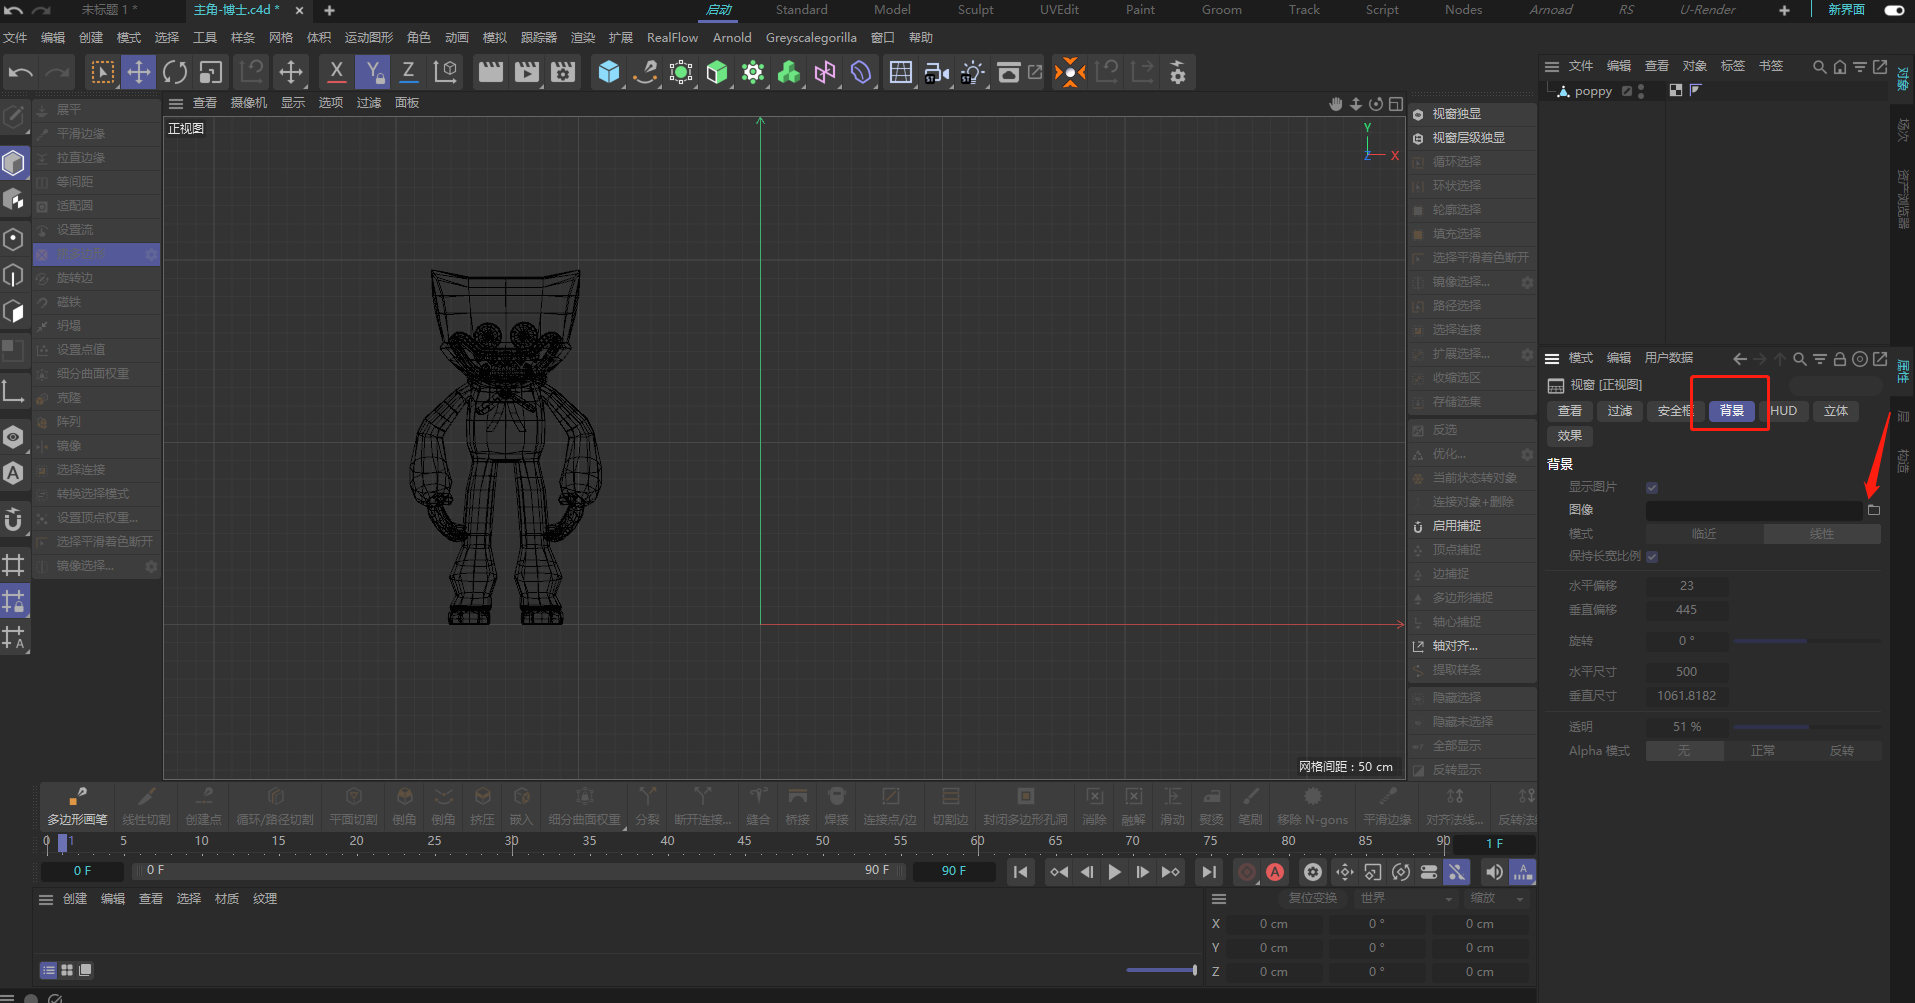Viewport: 1915px width, 1003px height.
Task: Toggle the X axis lock icon
Action: point(336,72)
